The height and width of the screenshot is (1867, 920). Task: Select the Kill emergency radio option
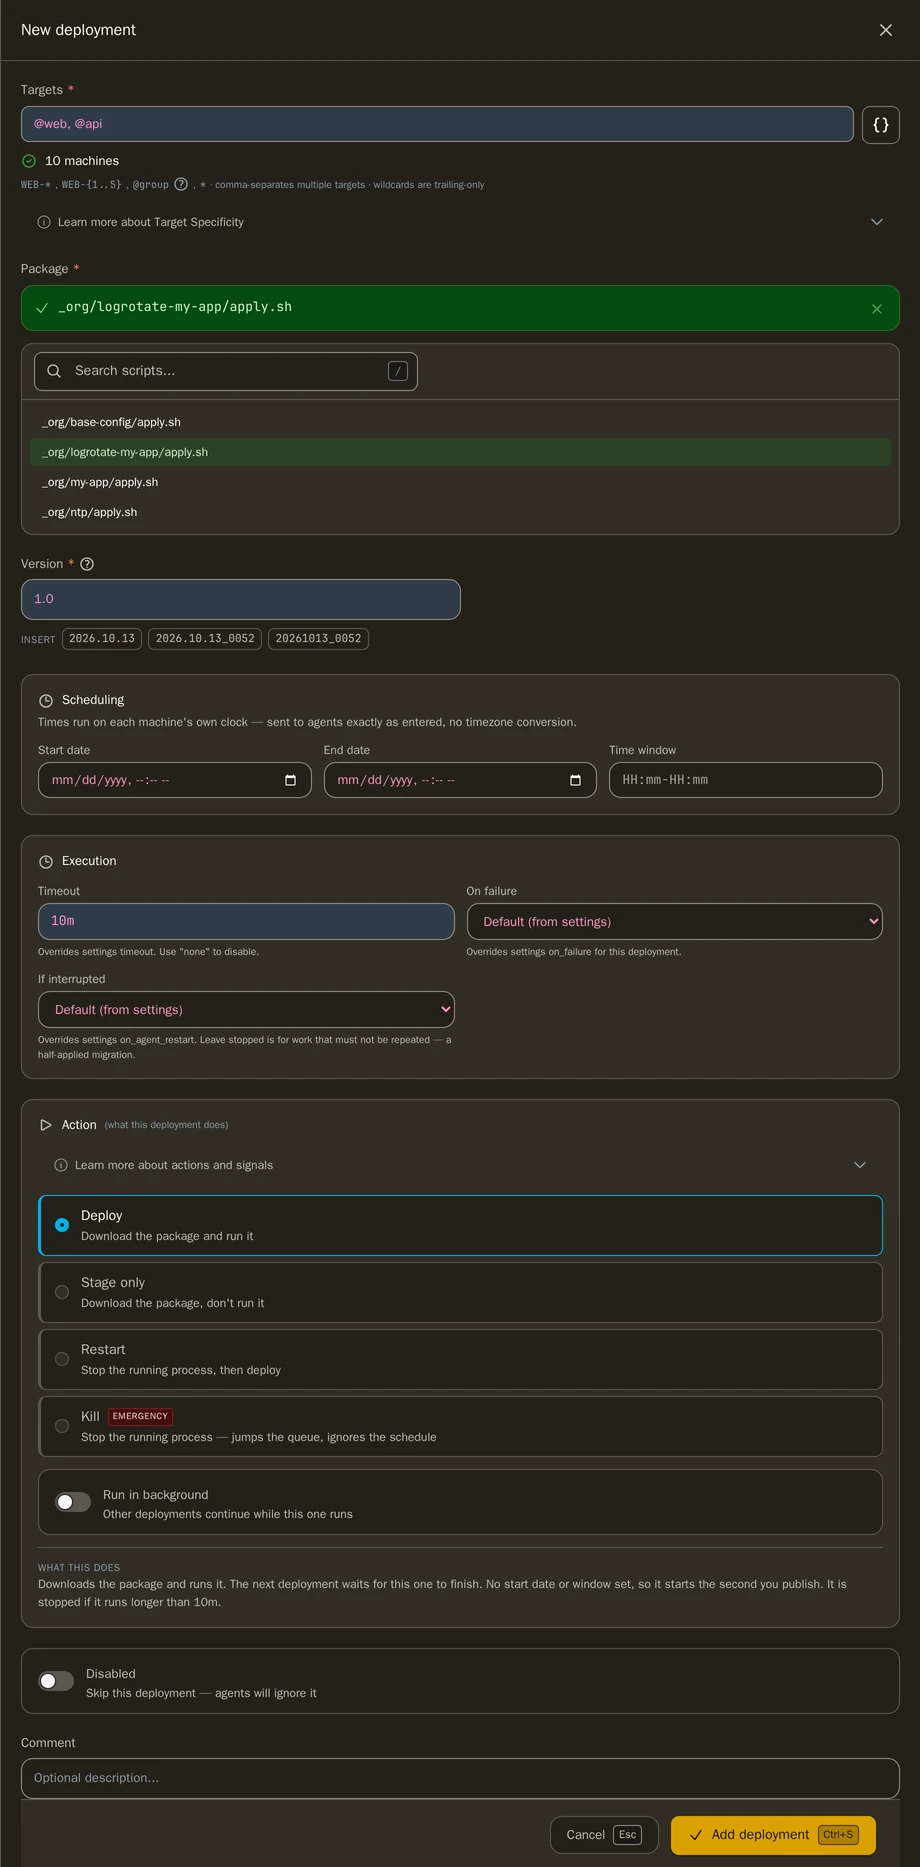[x=62, y=1426]
